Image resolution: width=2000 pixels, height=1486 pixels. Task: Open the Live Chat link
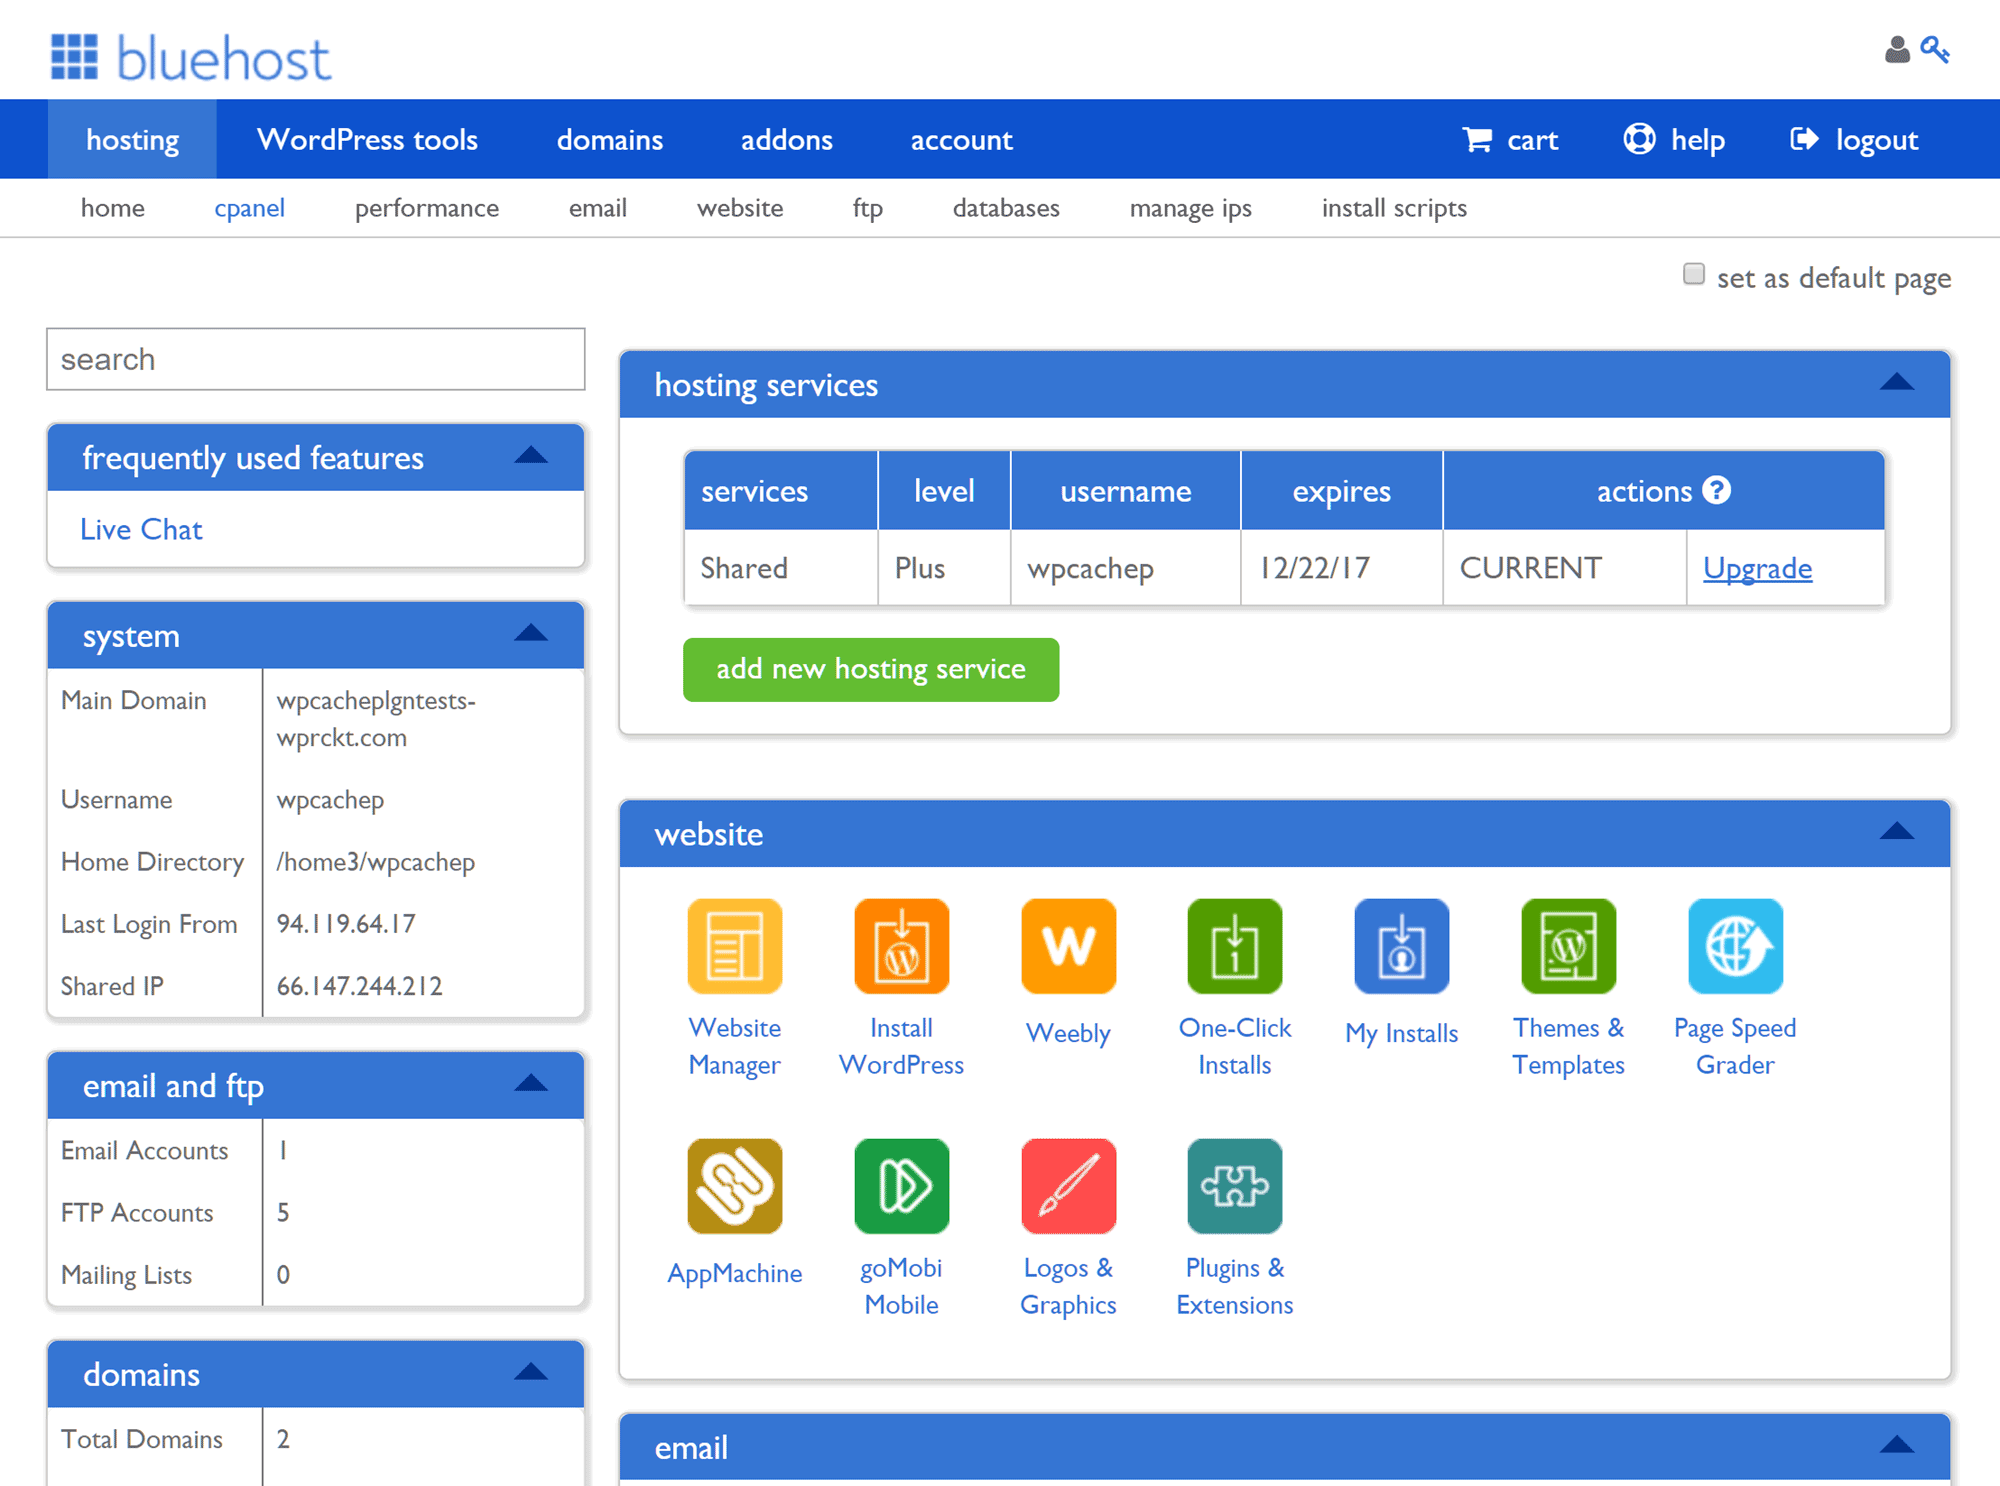click(141, 529)
